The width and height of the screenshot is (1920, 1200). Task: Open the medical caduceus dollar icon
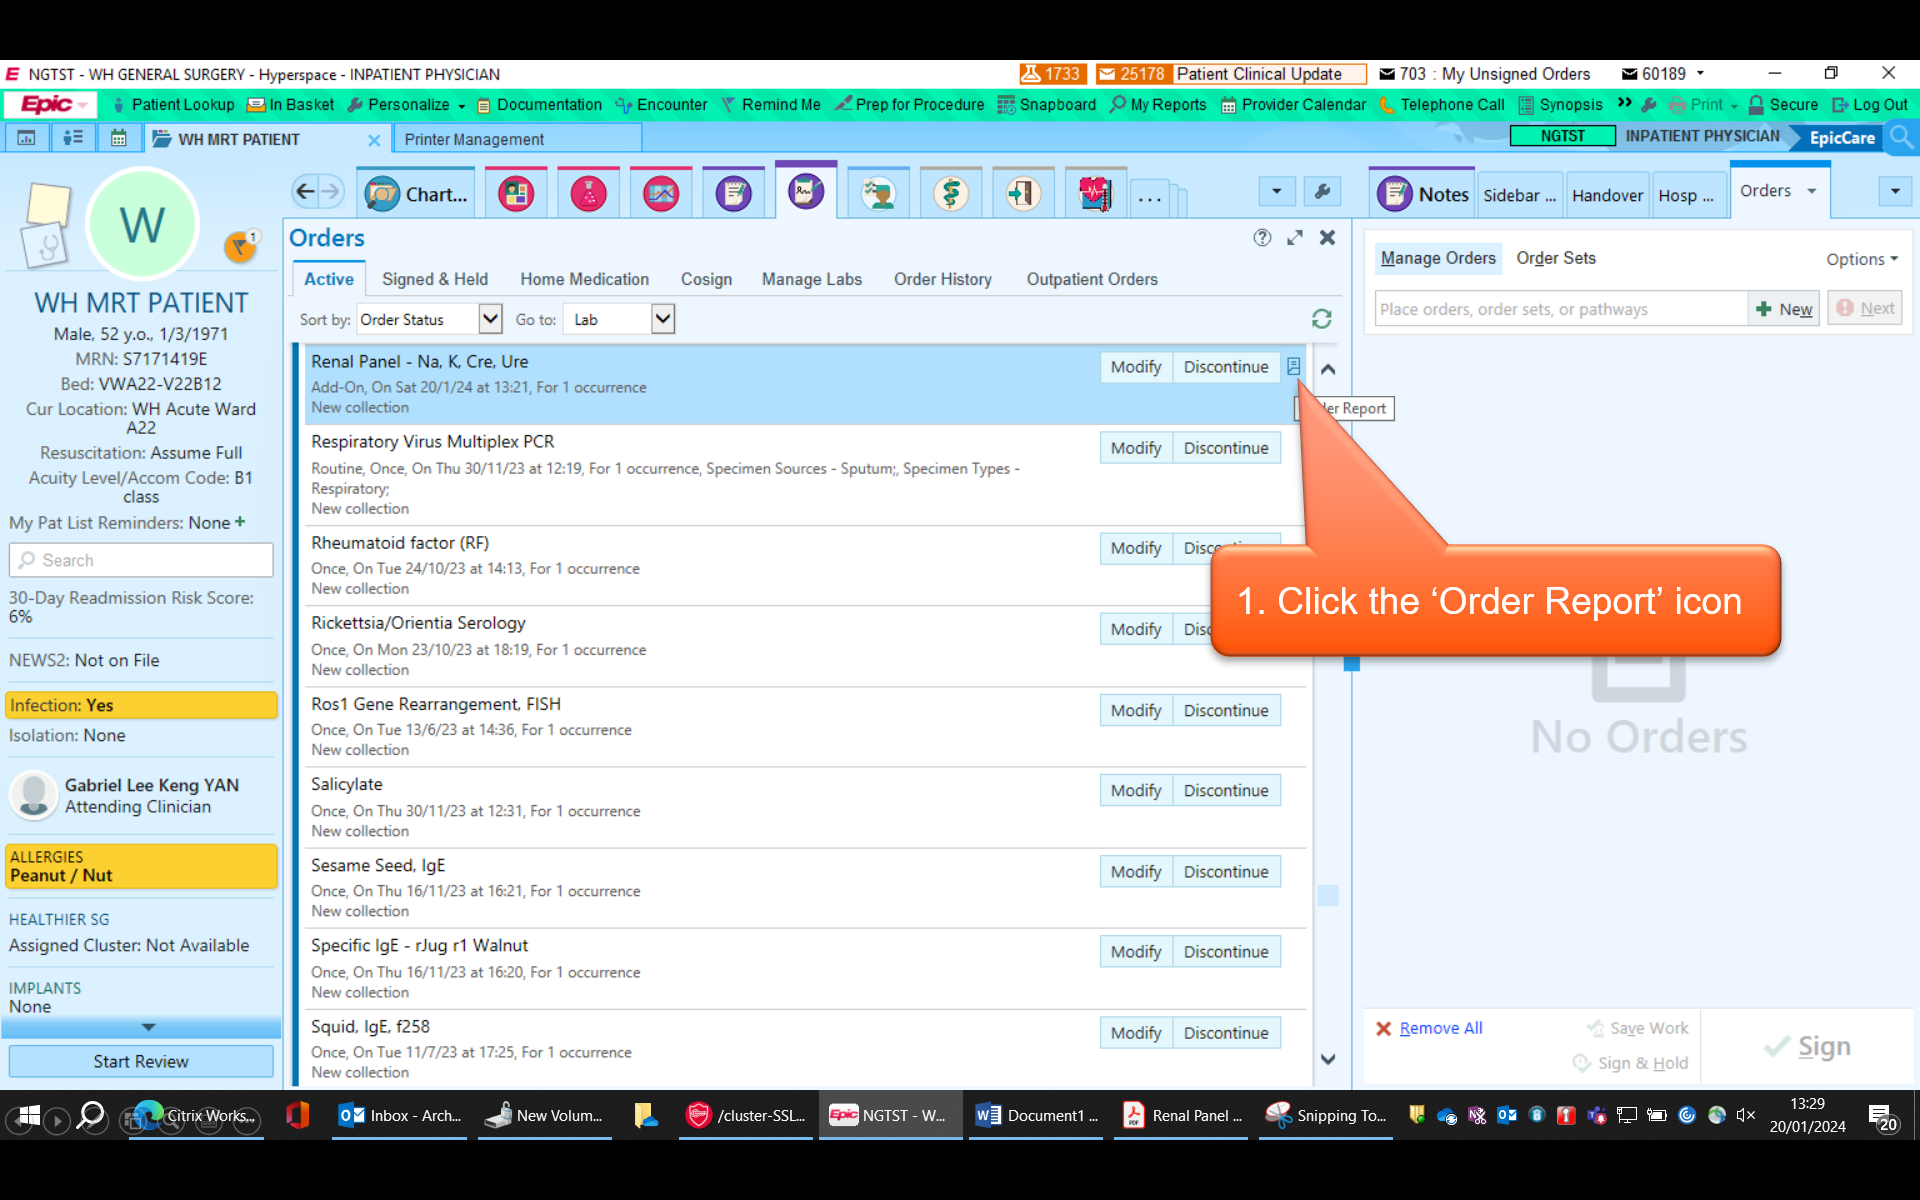[x=950, y=194]
